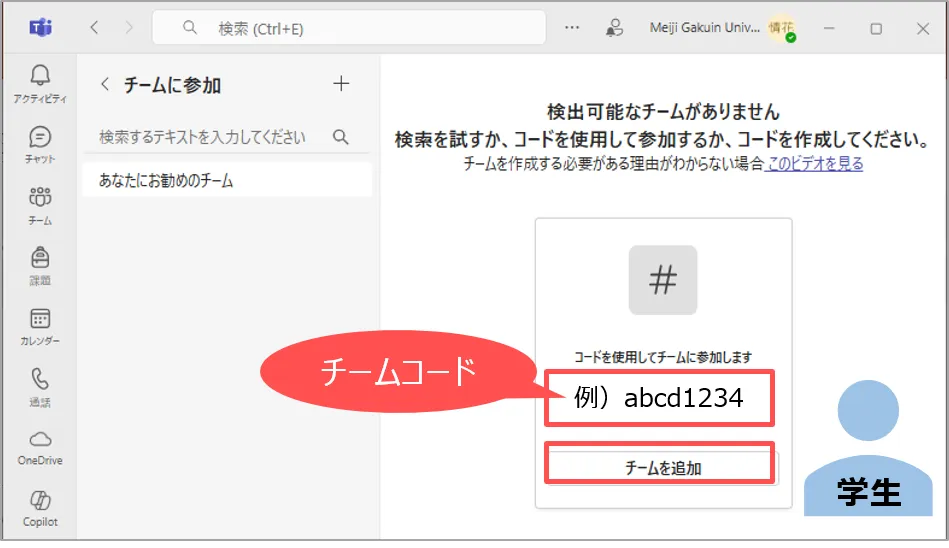Click the forward navigation arrow

pyautogui.click(x=128, y=28)
